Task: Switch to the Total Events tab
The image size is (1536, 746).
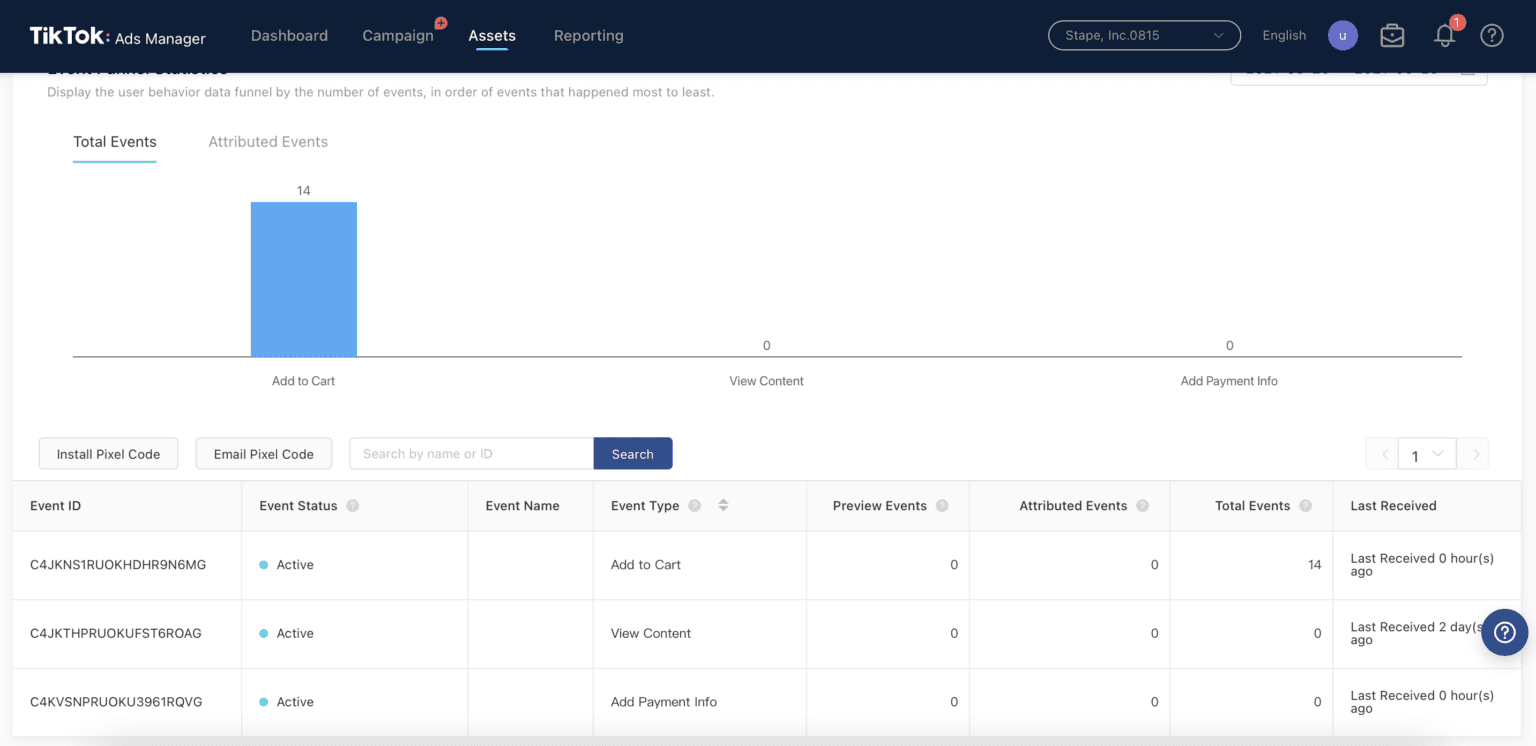Action: (x=115, y=142)
